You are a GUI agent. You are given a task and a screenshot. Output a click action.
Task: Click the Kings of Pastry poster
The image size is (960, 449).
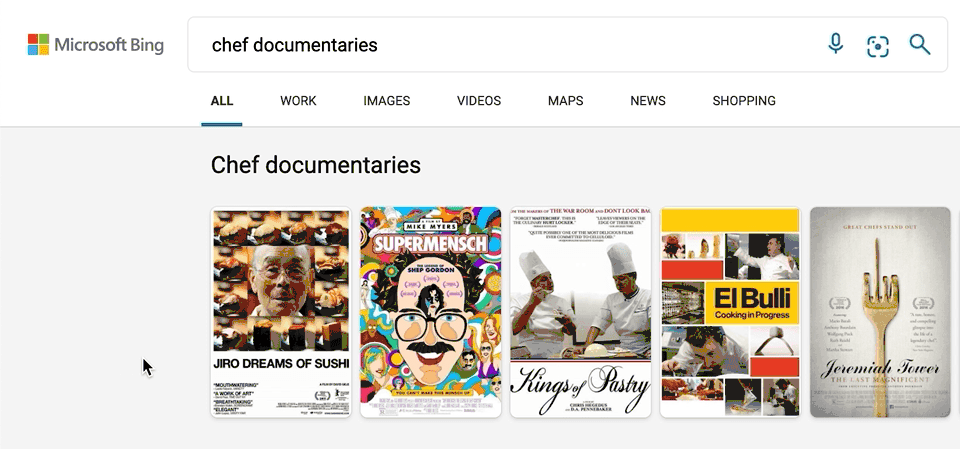[x=580, y=312]
